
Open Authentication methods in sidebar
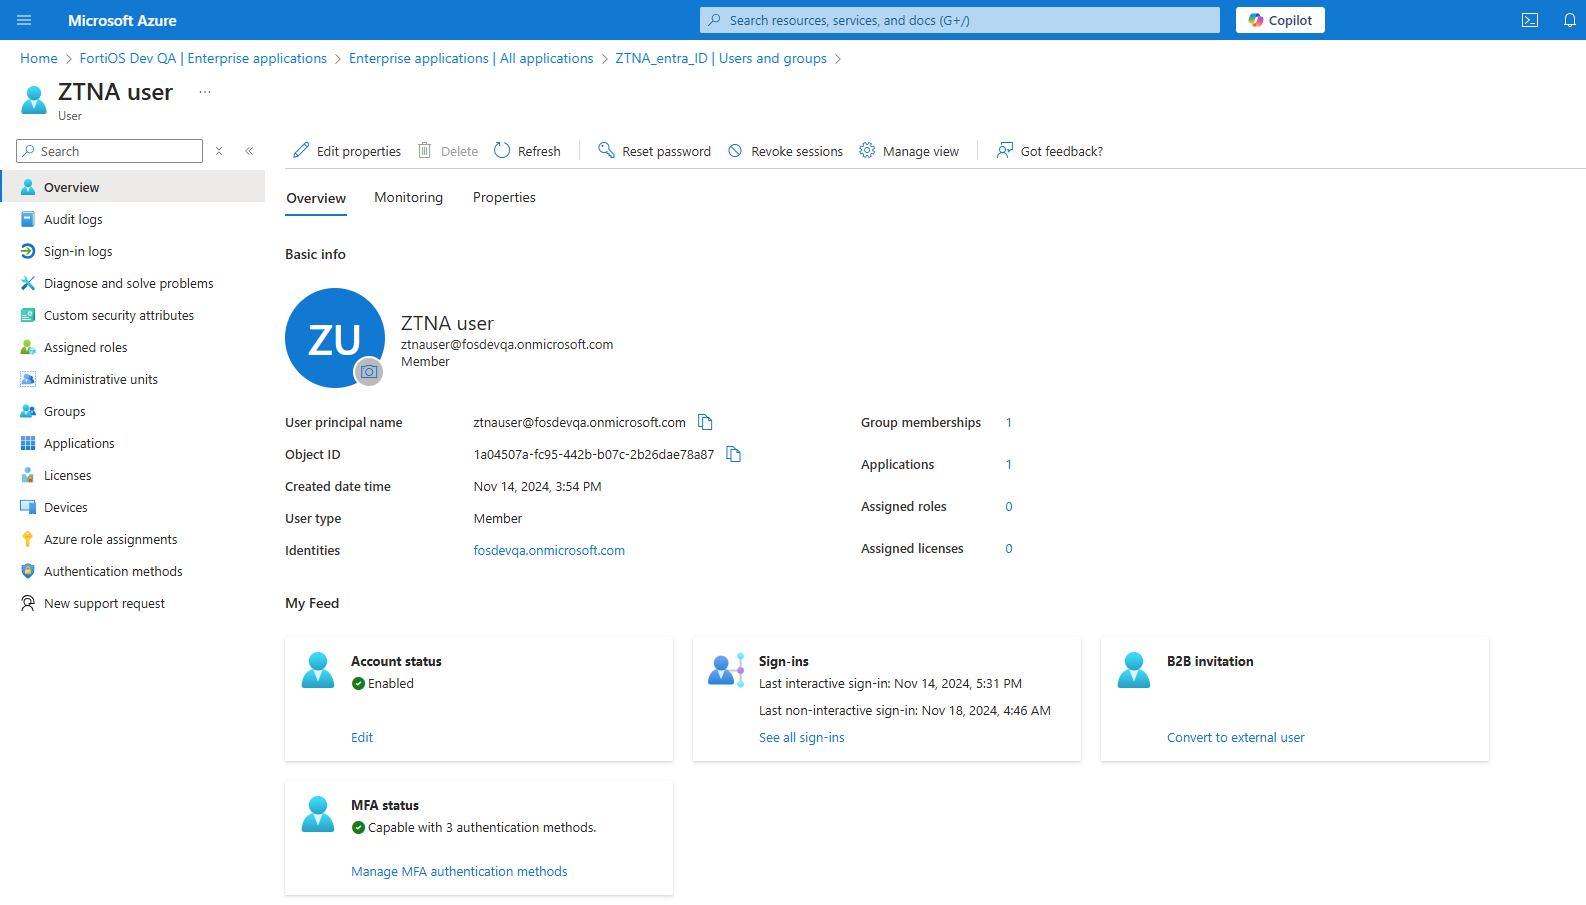pos(113,571)
